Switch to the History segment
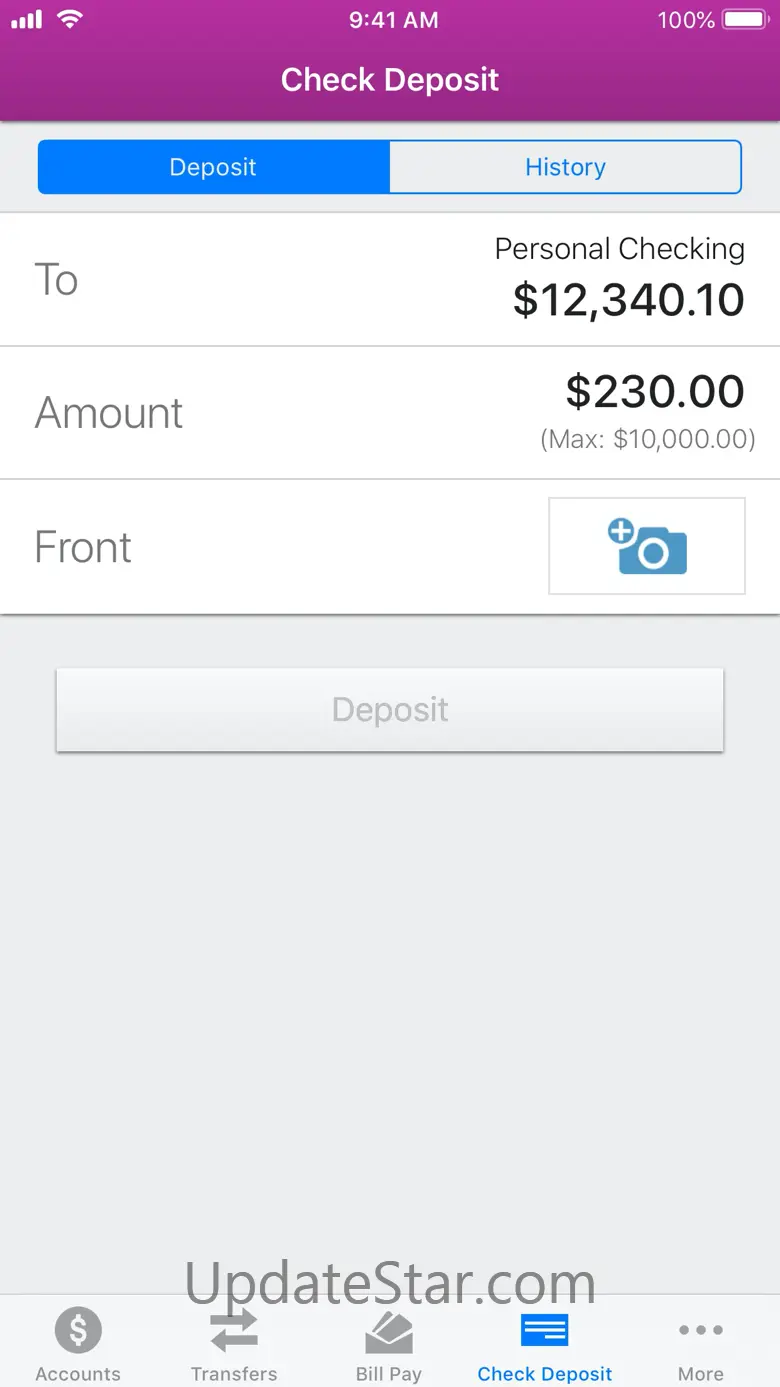 [565, 167]
